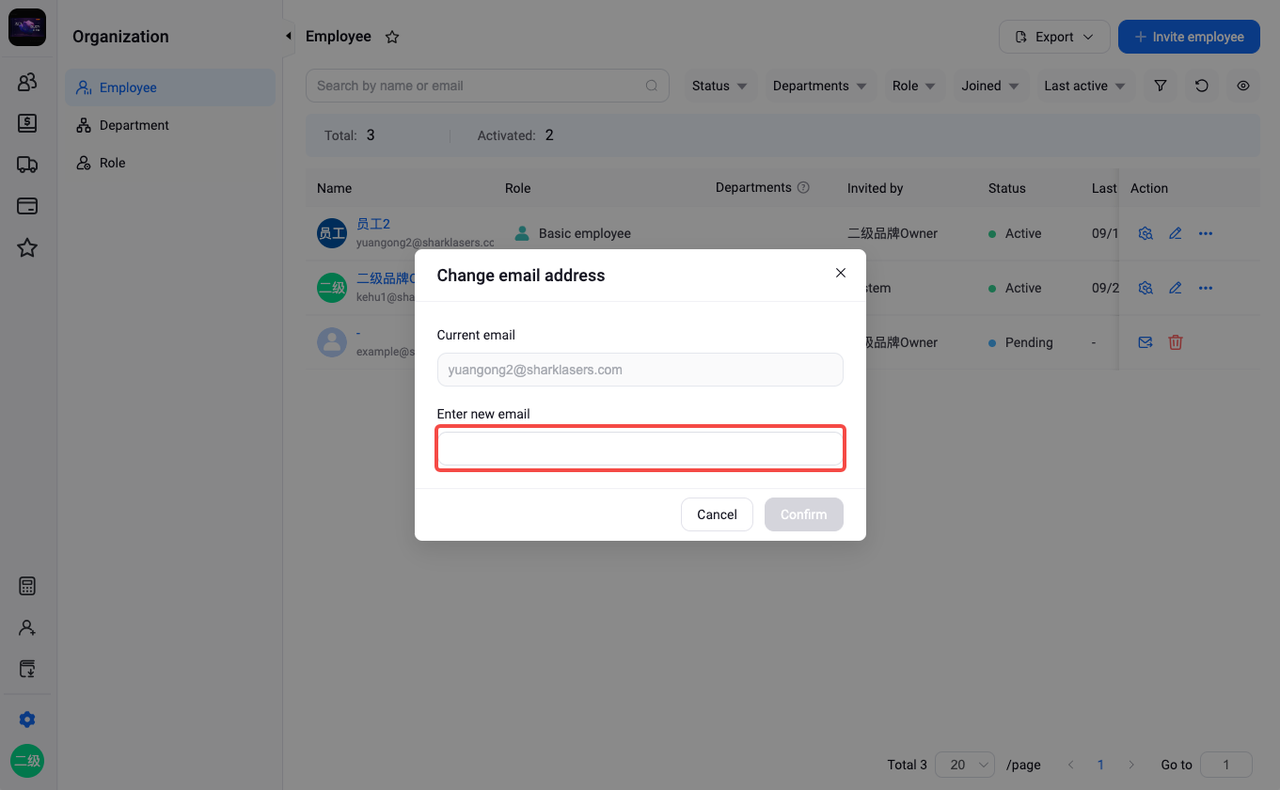Click settings icon in kehu1 row
This screenshot has width=1280, height=790.
click(x=1146, y=288)
